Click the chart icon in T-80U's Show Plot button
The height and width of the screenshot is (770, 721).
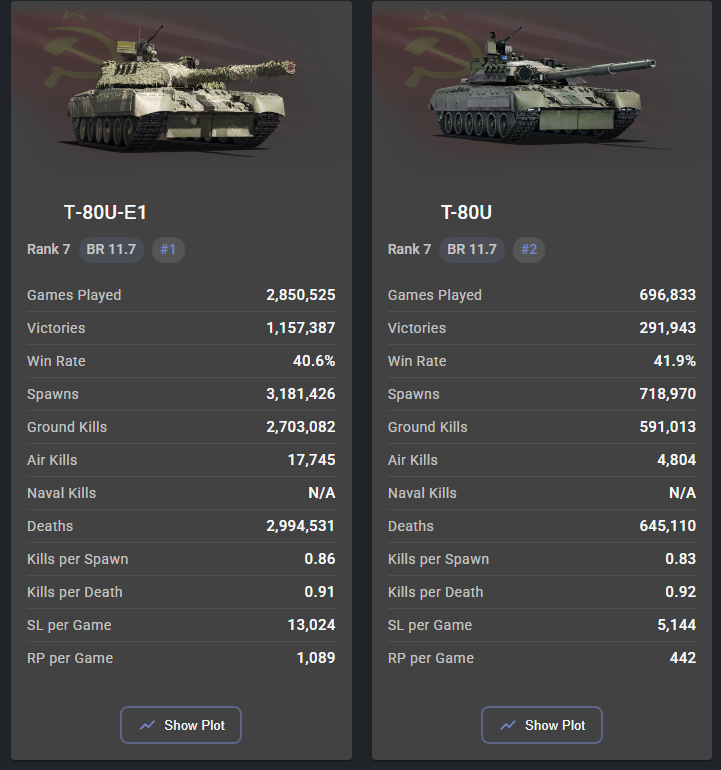point(508,725)
